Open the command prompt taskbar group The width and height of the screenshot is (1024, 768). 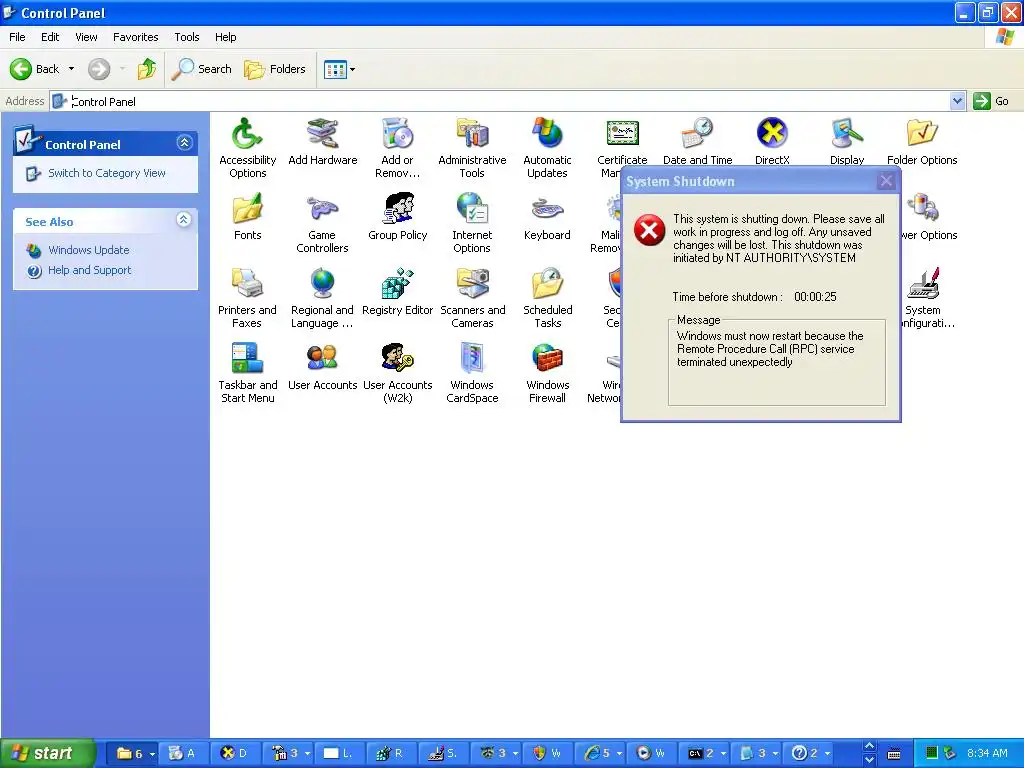pos(703,753)
